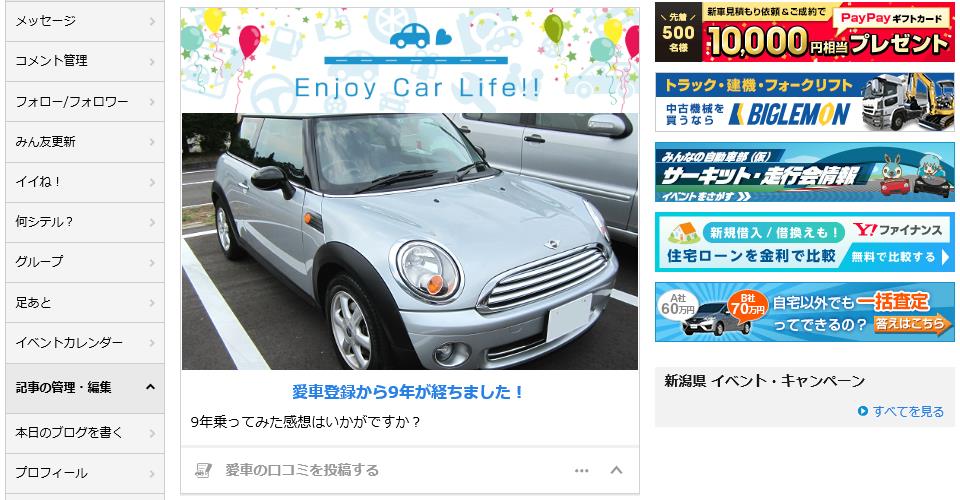Go to コメント管理

[85, 61]
